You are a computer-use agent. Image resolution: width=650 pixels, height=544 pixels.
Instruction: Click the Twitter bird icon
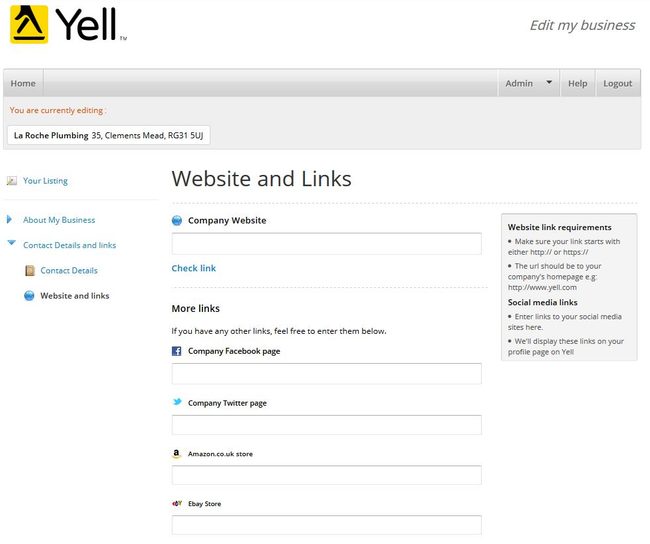point(177,402)
